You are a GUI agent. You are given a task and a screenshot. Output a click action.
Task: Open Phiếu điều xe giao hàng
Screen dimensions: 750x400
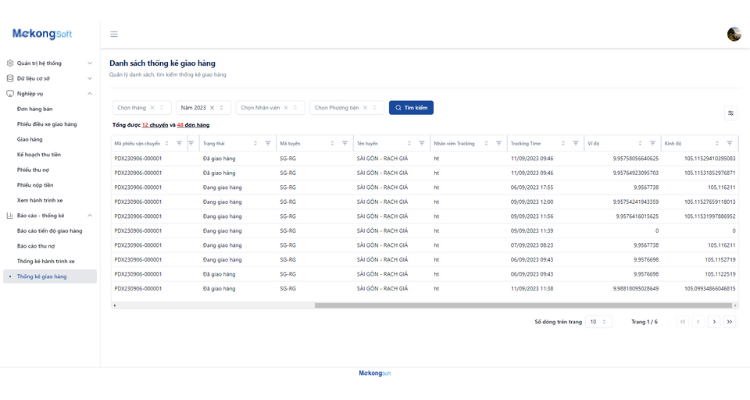tap(47, 124)
